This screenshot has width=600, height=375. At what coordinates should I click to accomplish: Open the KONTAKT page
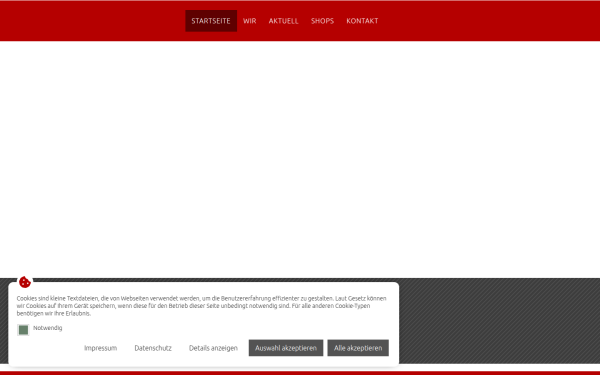pyautogui.click(x=362, y=21)
